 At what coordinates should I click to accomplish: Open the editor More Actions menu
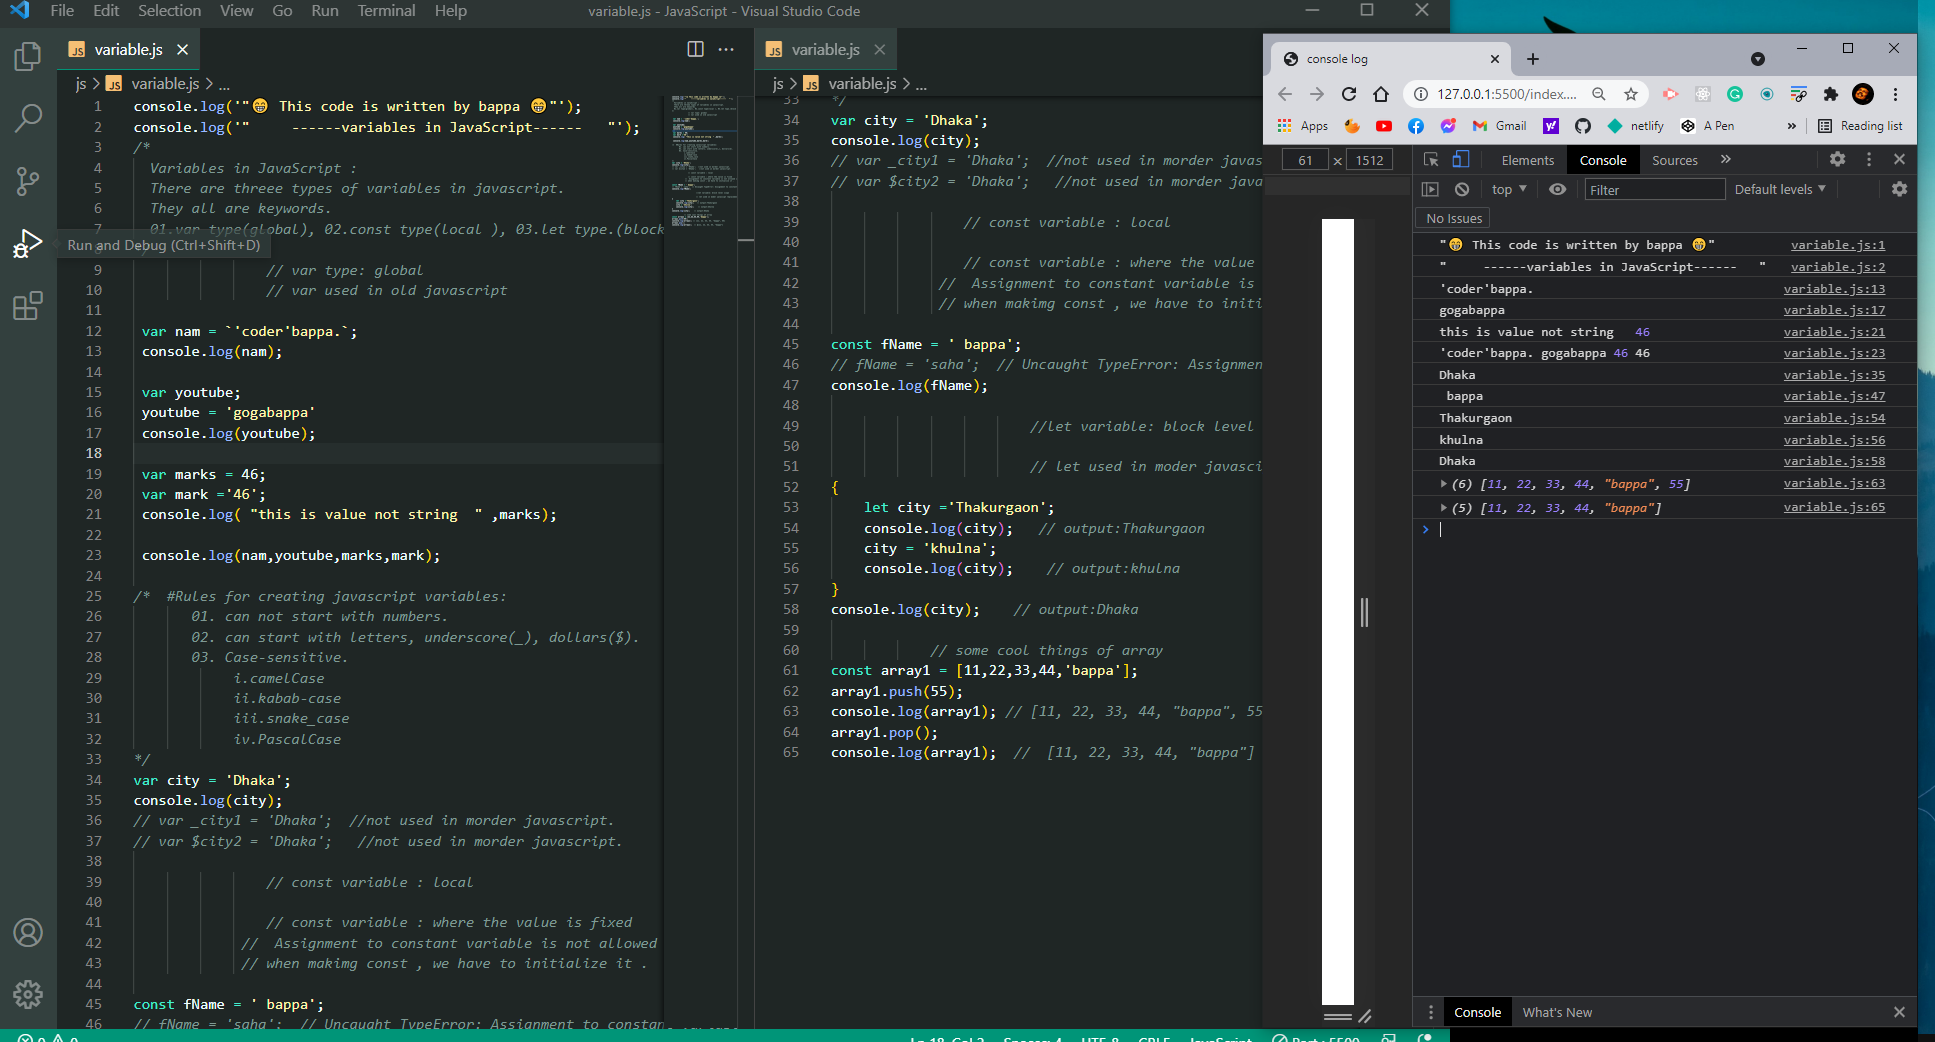pos(726,49)
